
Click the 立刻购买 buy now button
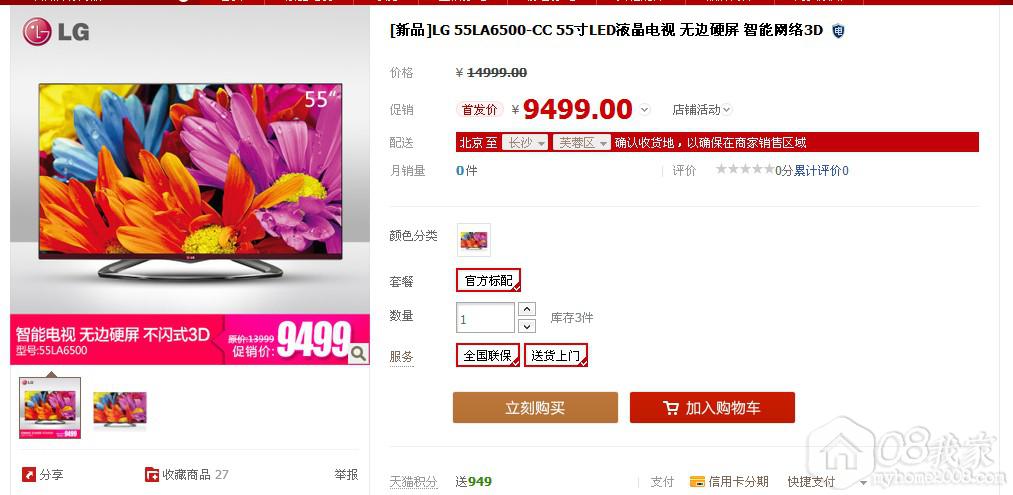[535, 408]
